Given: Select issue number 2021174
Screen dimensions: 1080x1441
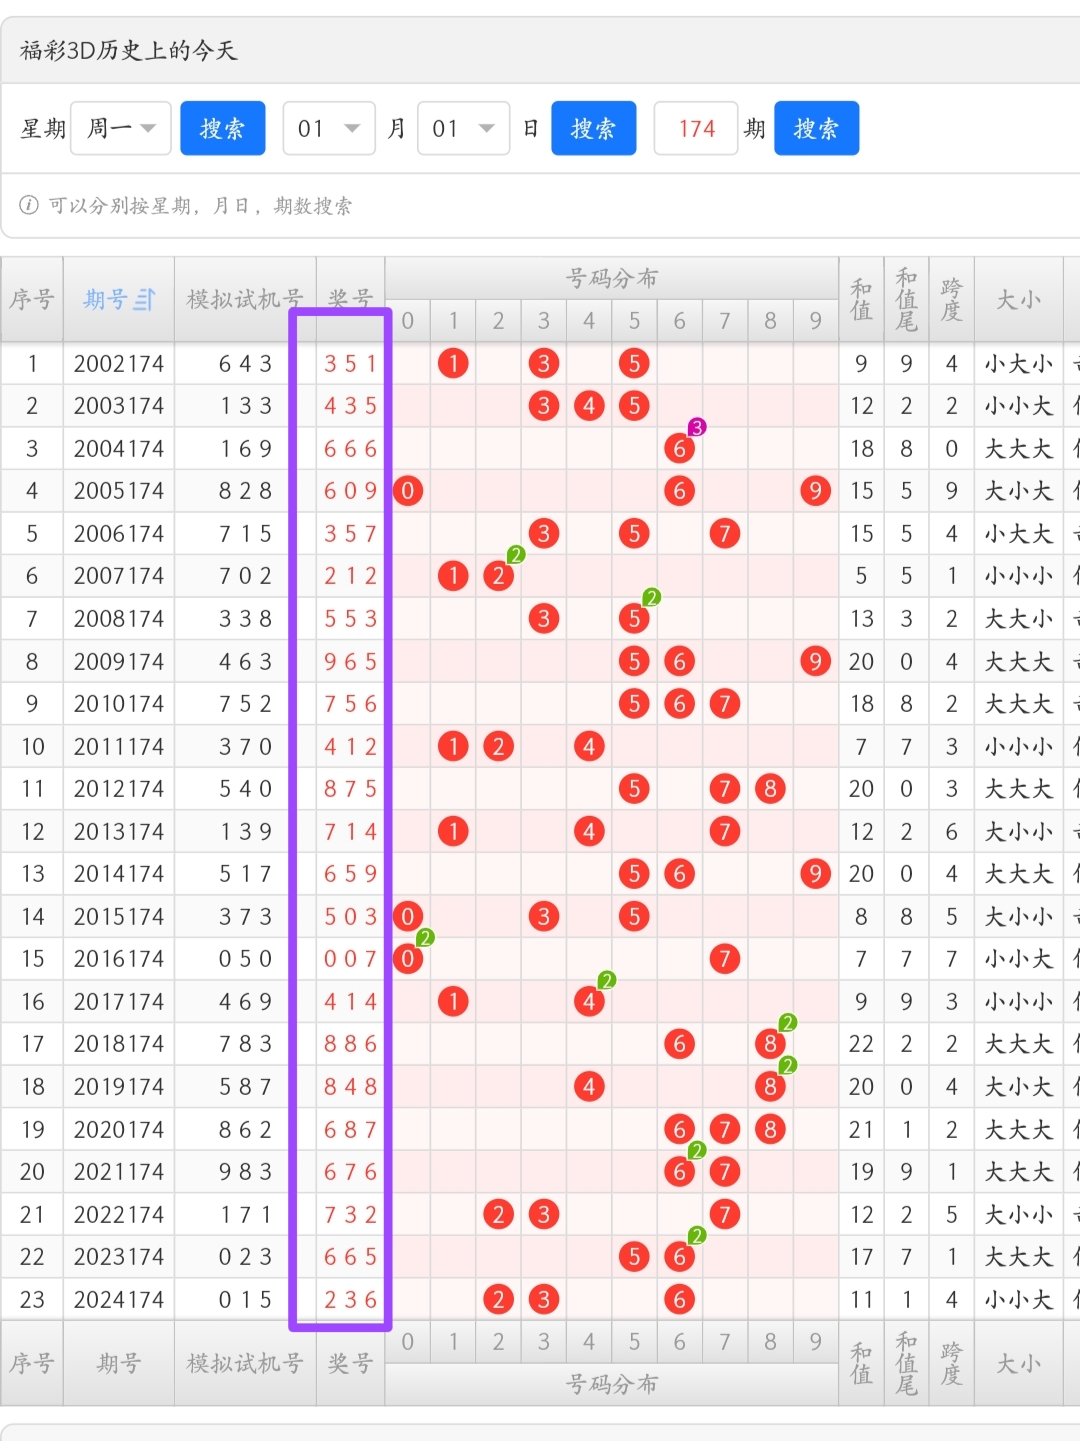Looking at the screenshot, I should 119,1172.
